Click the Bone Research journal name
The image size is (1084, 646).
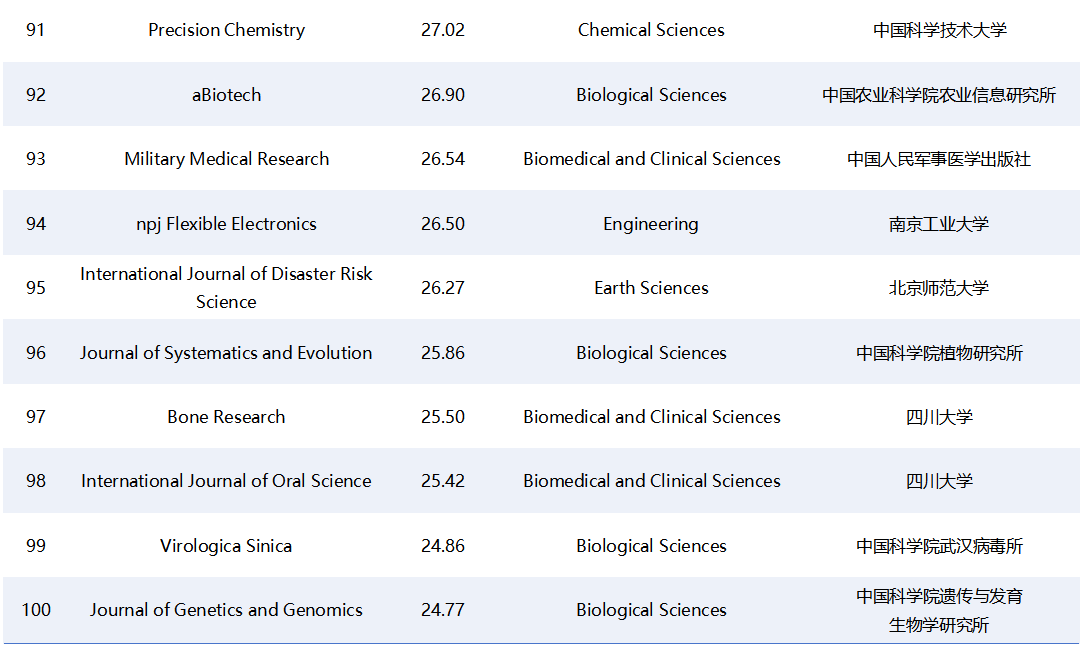226,417
